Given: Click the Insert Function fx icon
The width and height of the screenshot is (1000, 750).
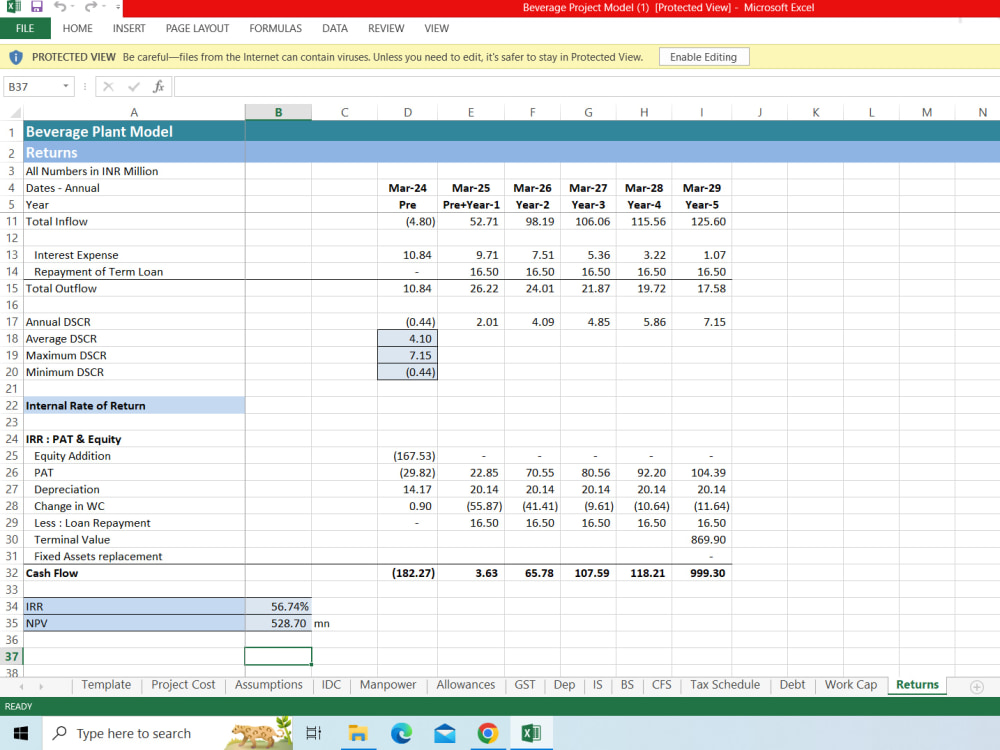Looking at the screenshot, I should pos(159,86).
